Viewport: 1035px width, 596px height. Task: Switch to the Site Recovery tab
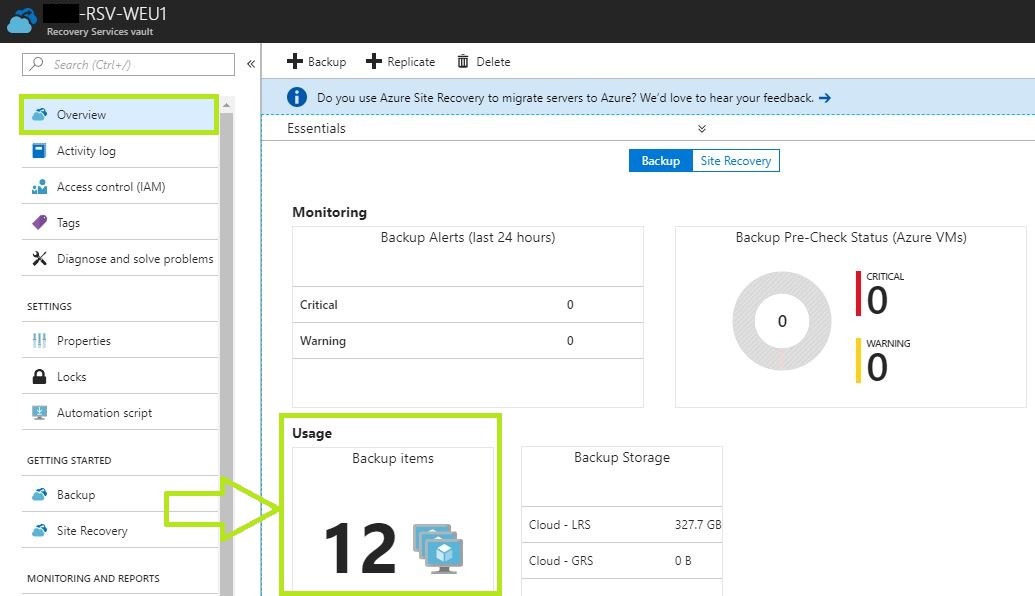[735, 160]
